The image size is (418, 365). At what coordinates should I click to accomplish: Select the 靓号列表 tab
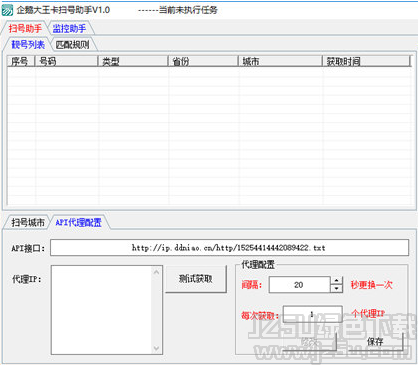click(28, 45)
